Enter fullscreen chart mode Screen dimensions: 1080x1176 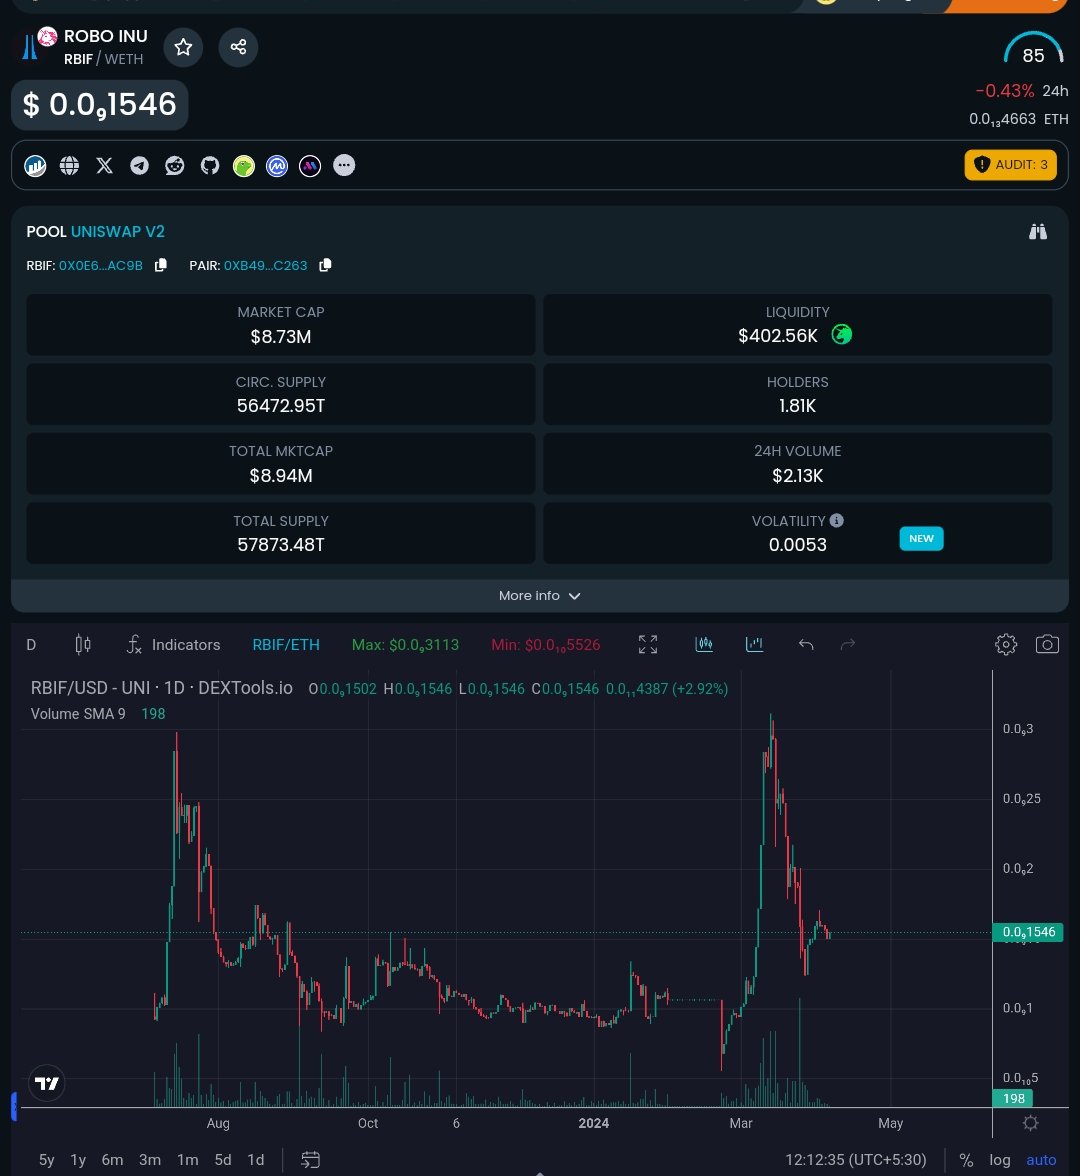pyautogui.click(x=647, y=644)
